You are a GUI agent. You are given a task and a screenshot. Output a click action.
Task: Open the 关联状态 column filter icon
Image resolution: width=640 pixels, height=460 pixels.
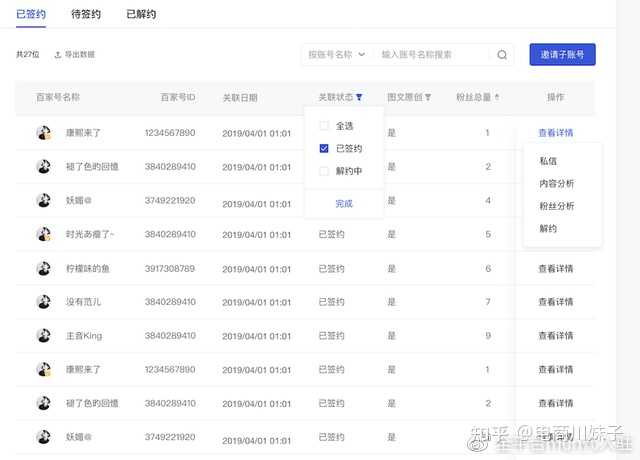point(359,97)
